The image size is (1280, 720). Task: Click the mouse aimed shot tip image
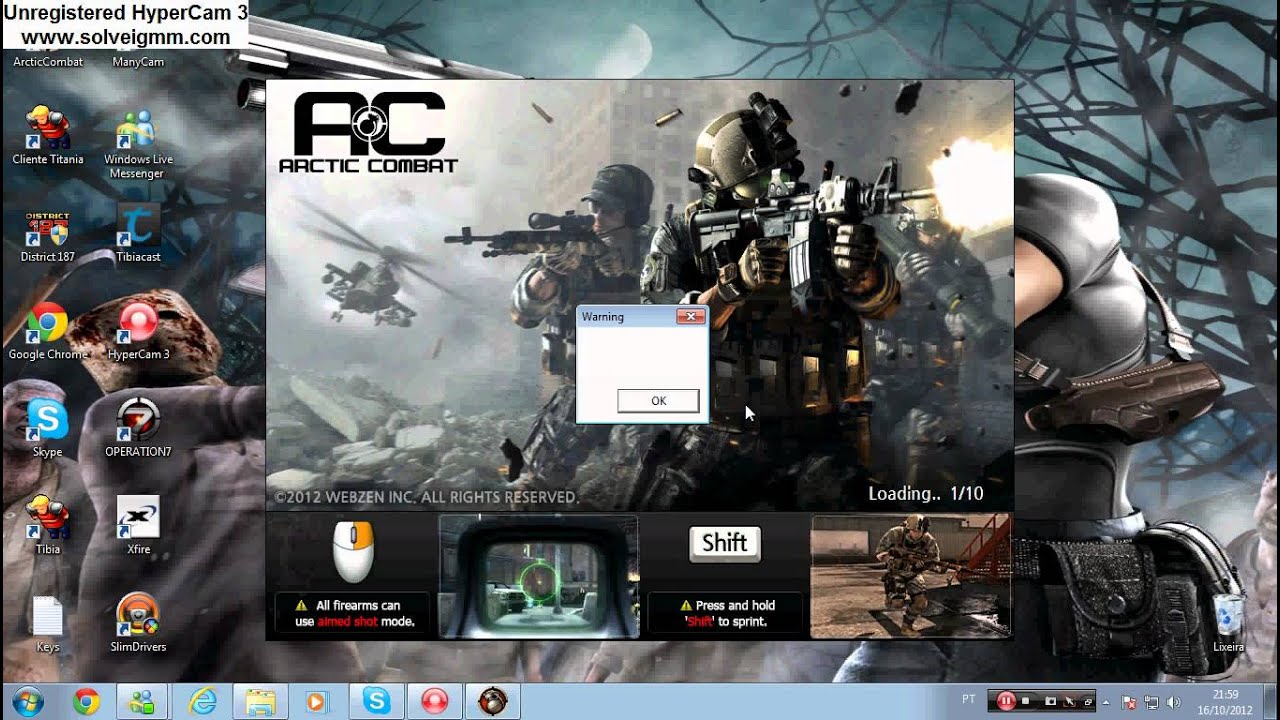(353, 552)
